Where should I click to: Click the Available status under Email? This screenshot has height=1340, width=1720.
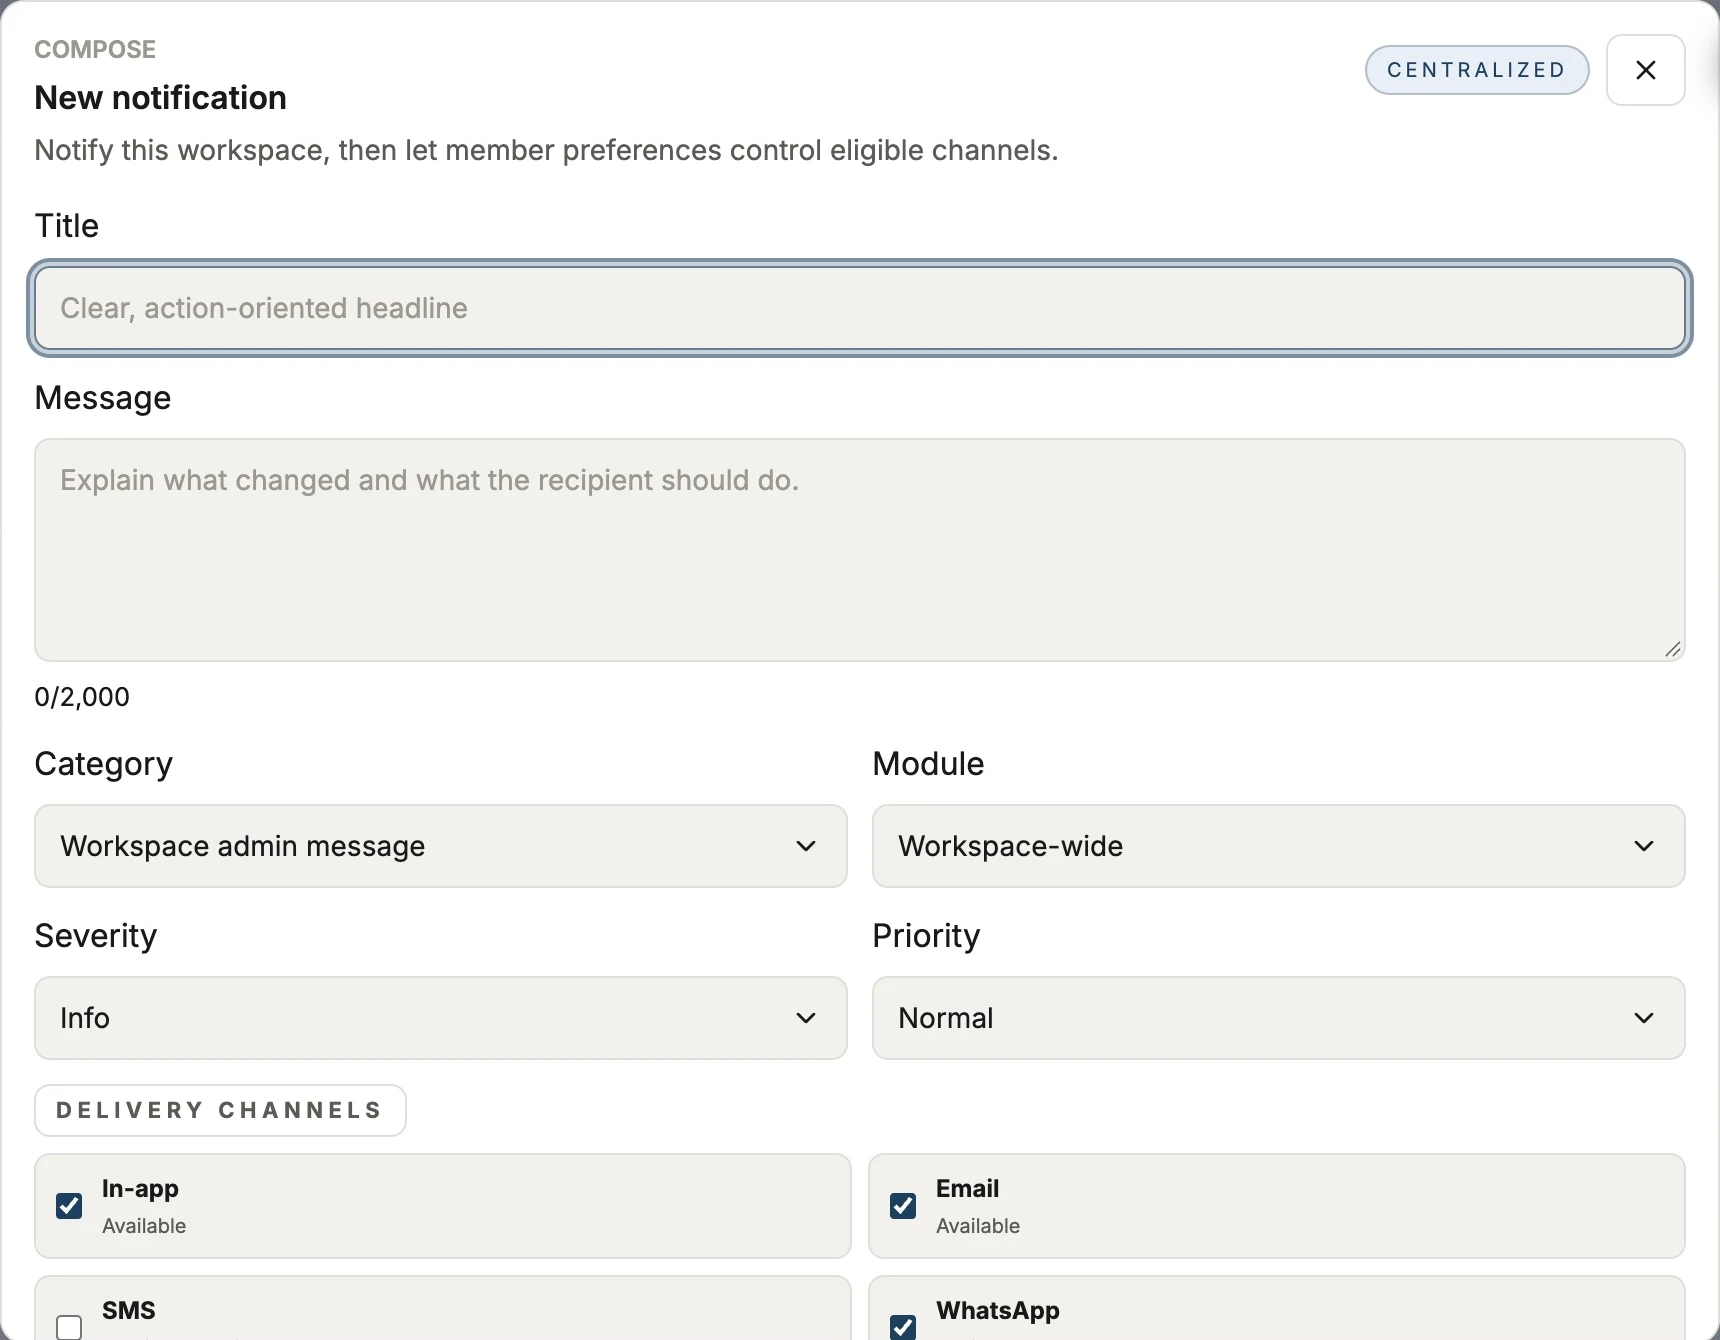(x=978, y=1226)
